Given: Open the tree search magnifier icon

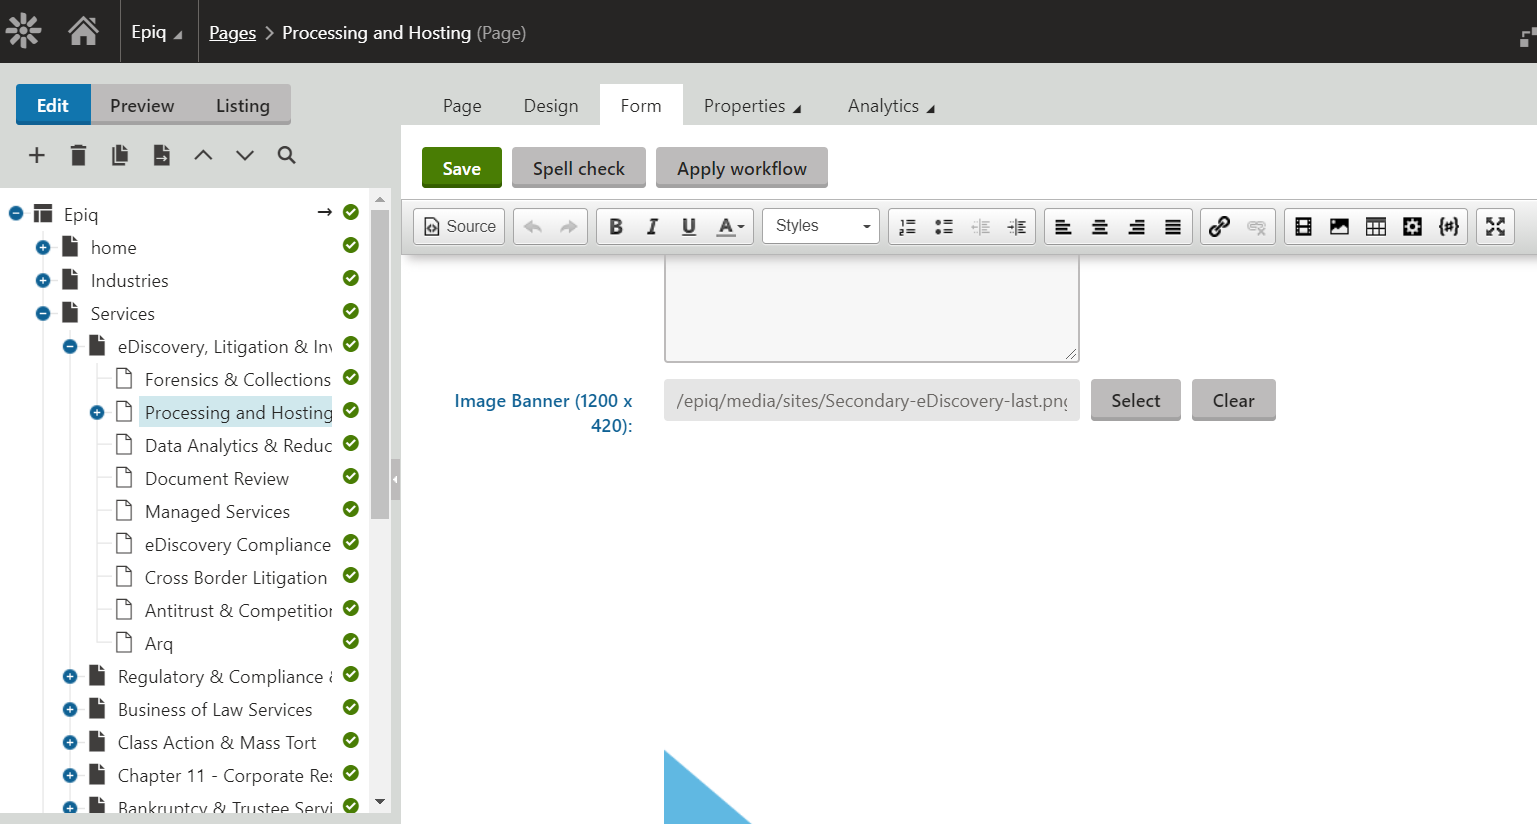Looking at the screenshot, I should click(286, 155).
